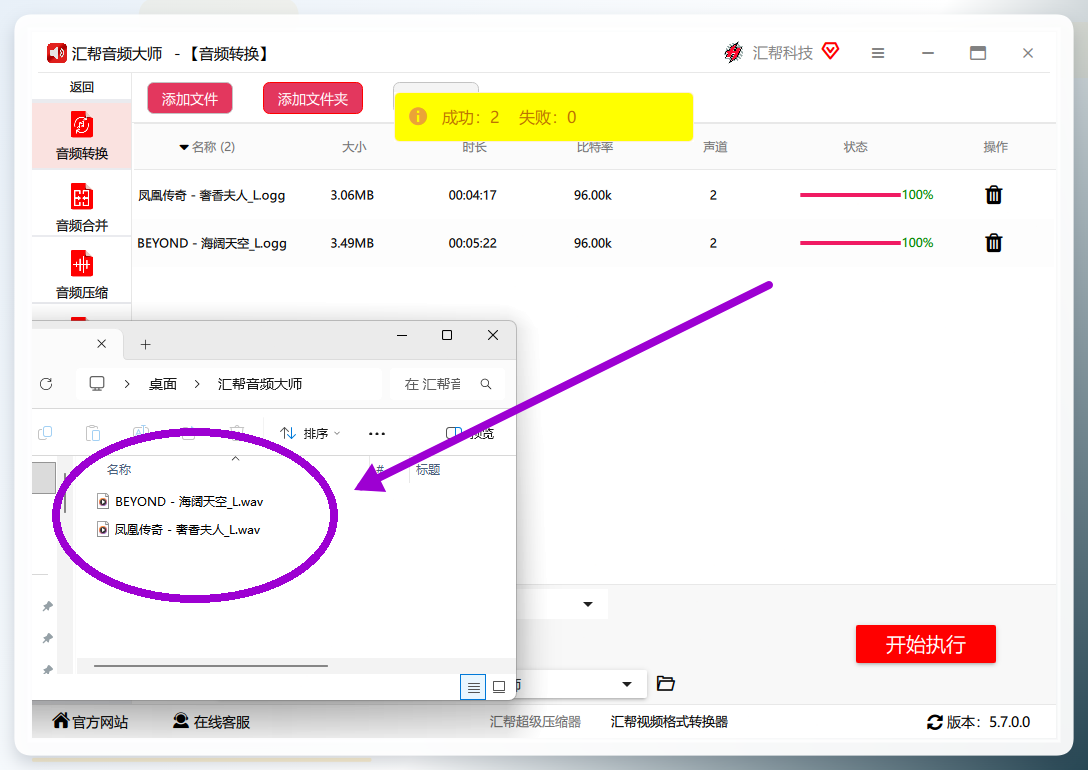Viewport: 1088px width, 770px height.
Task: Switch Explorer to large thumbnails view
Action: point(499,687)
